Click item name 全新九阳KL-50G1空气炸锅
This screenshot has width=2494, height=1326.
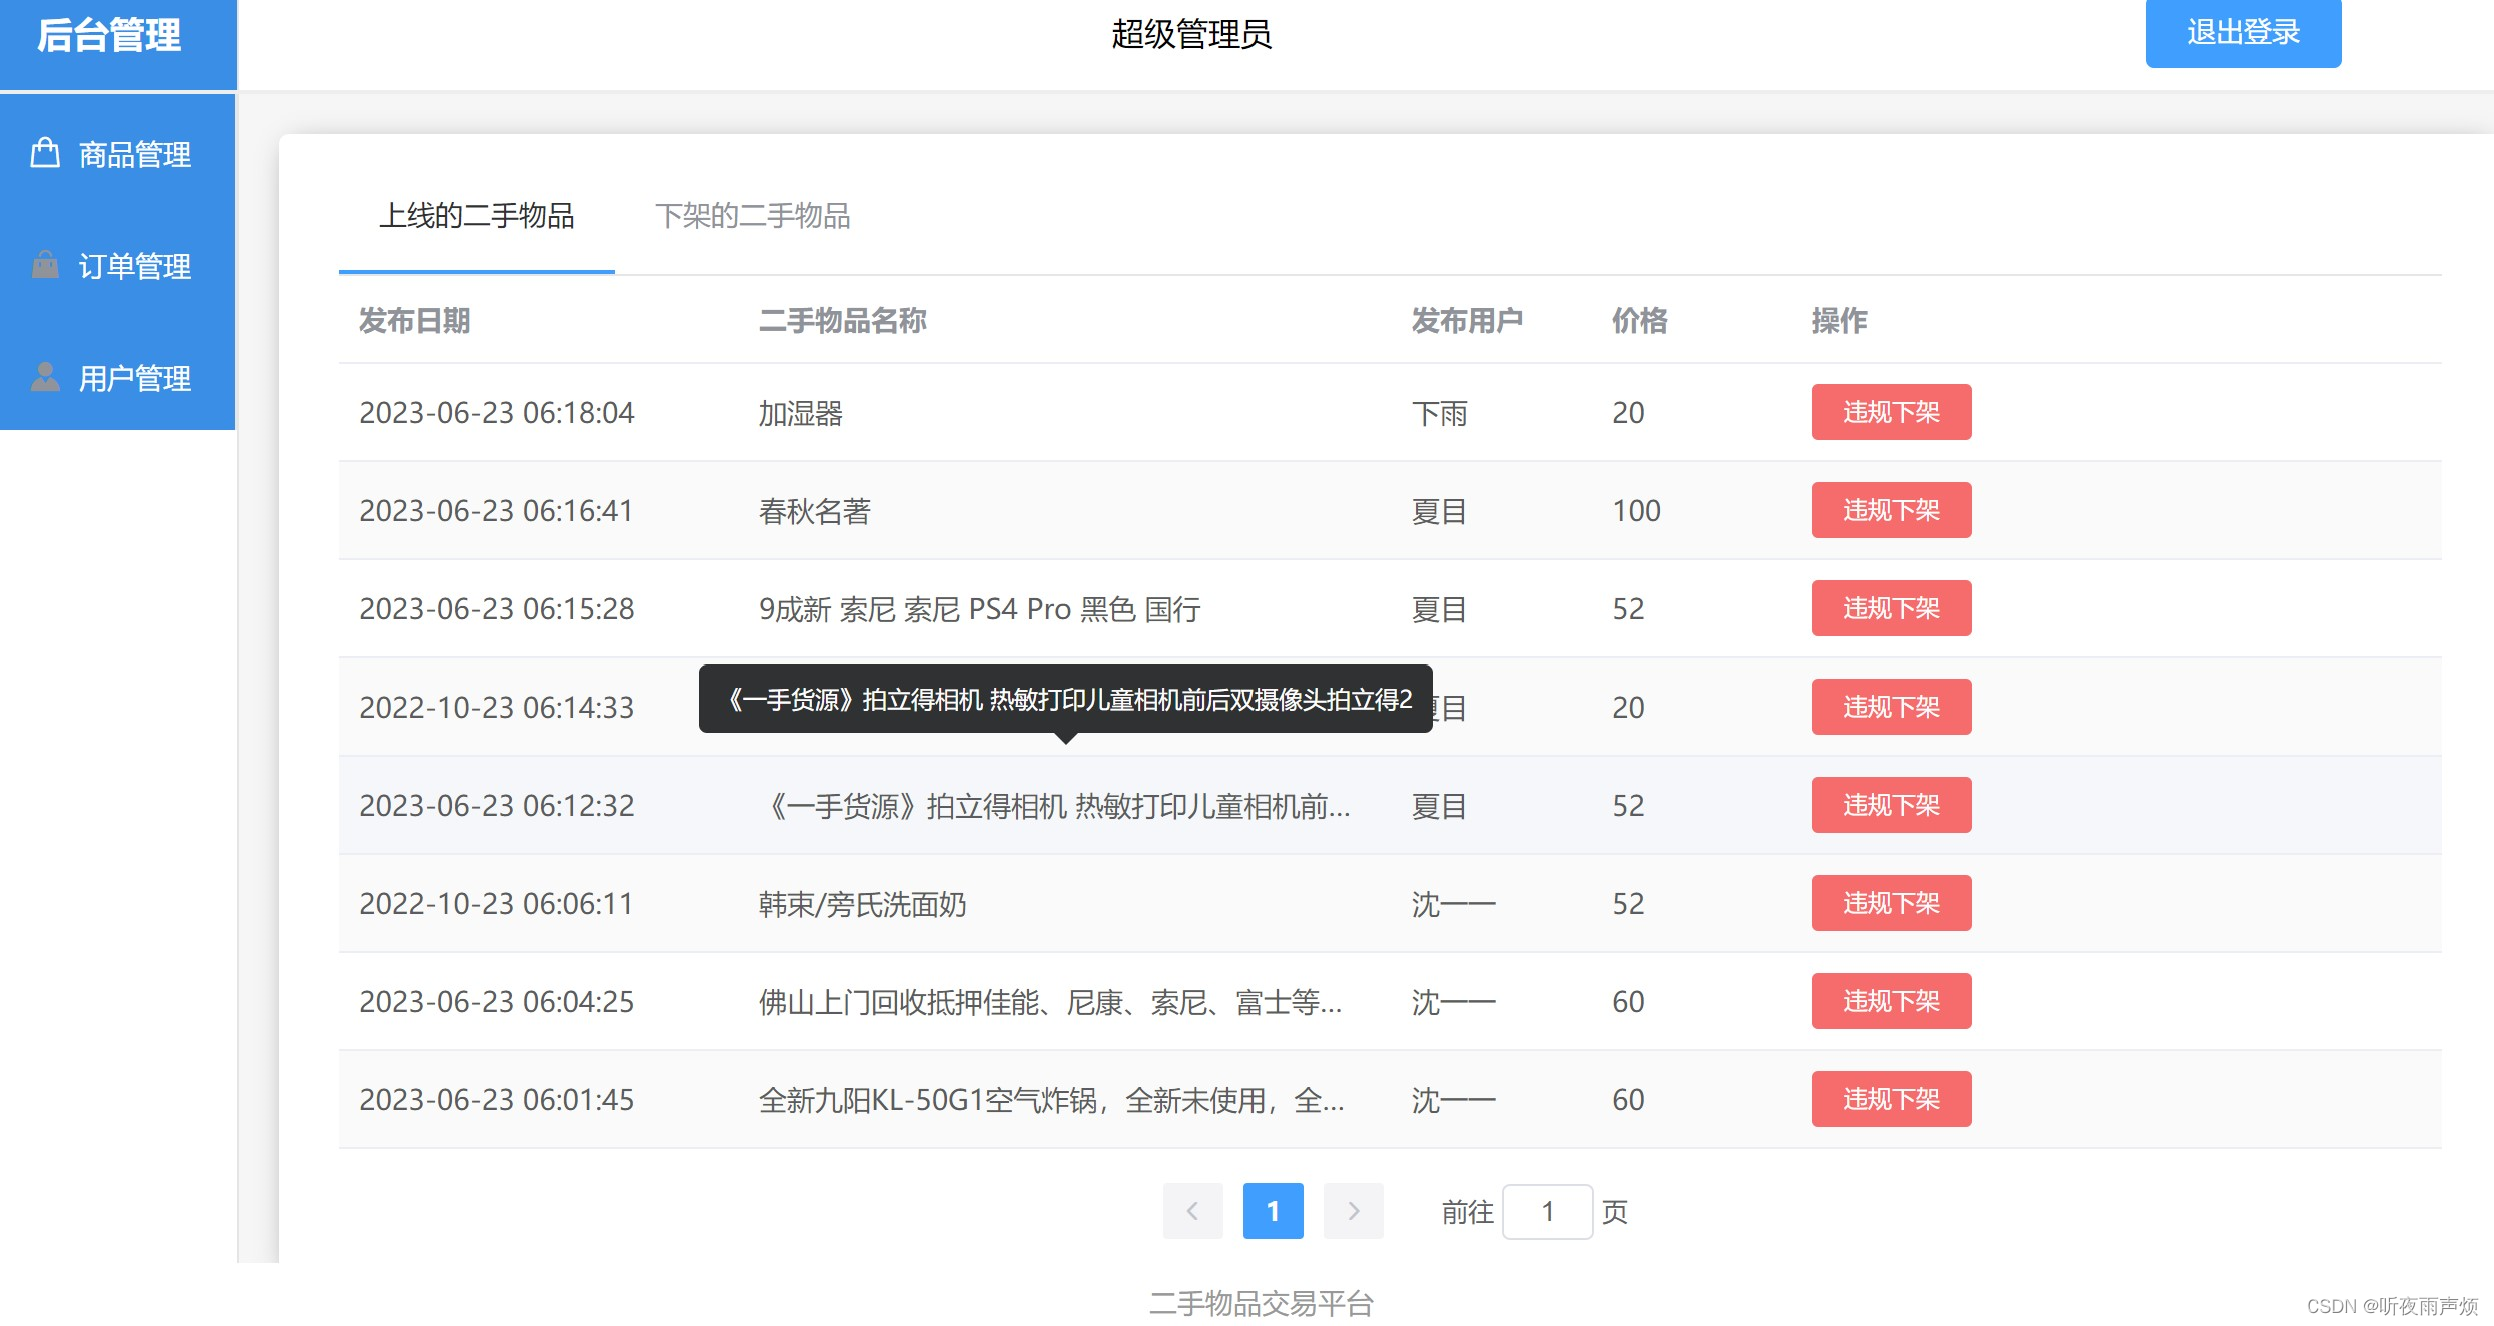click(x=1051, y=1100)
